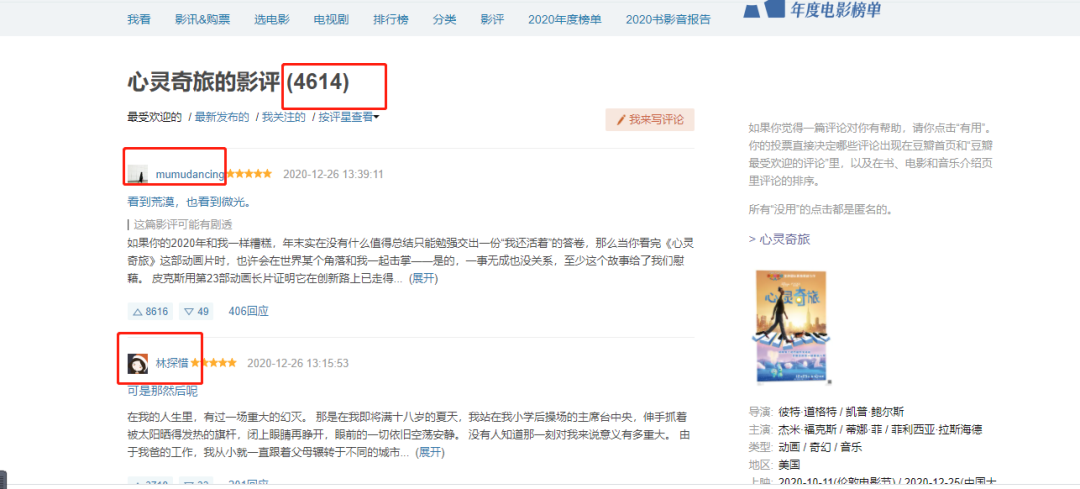Go to 影讯&购票 in the nav bar

click(202, 19)
